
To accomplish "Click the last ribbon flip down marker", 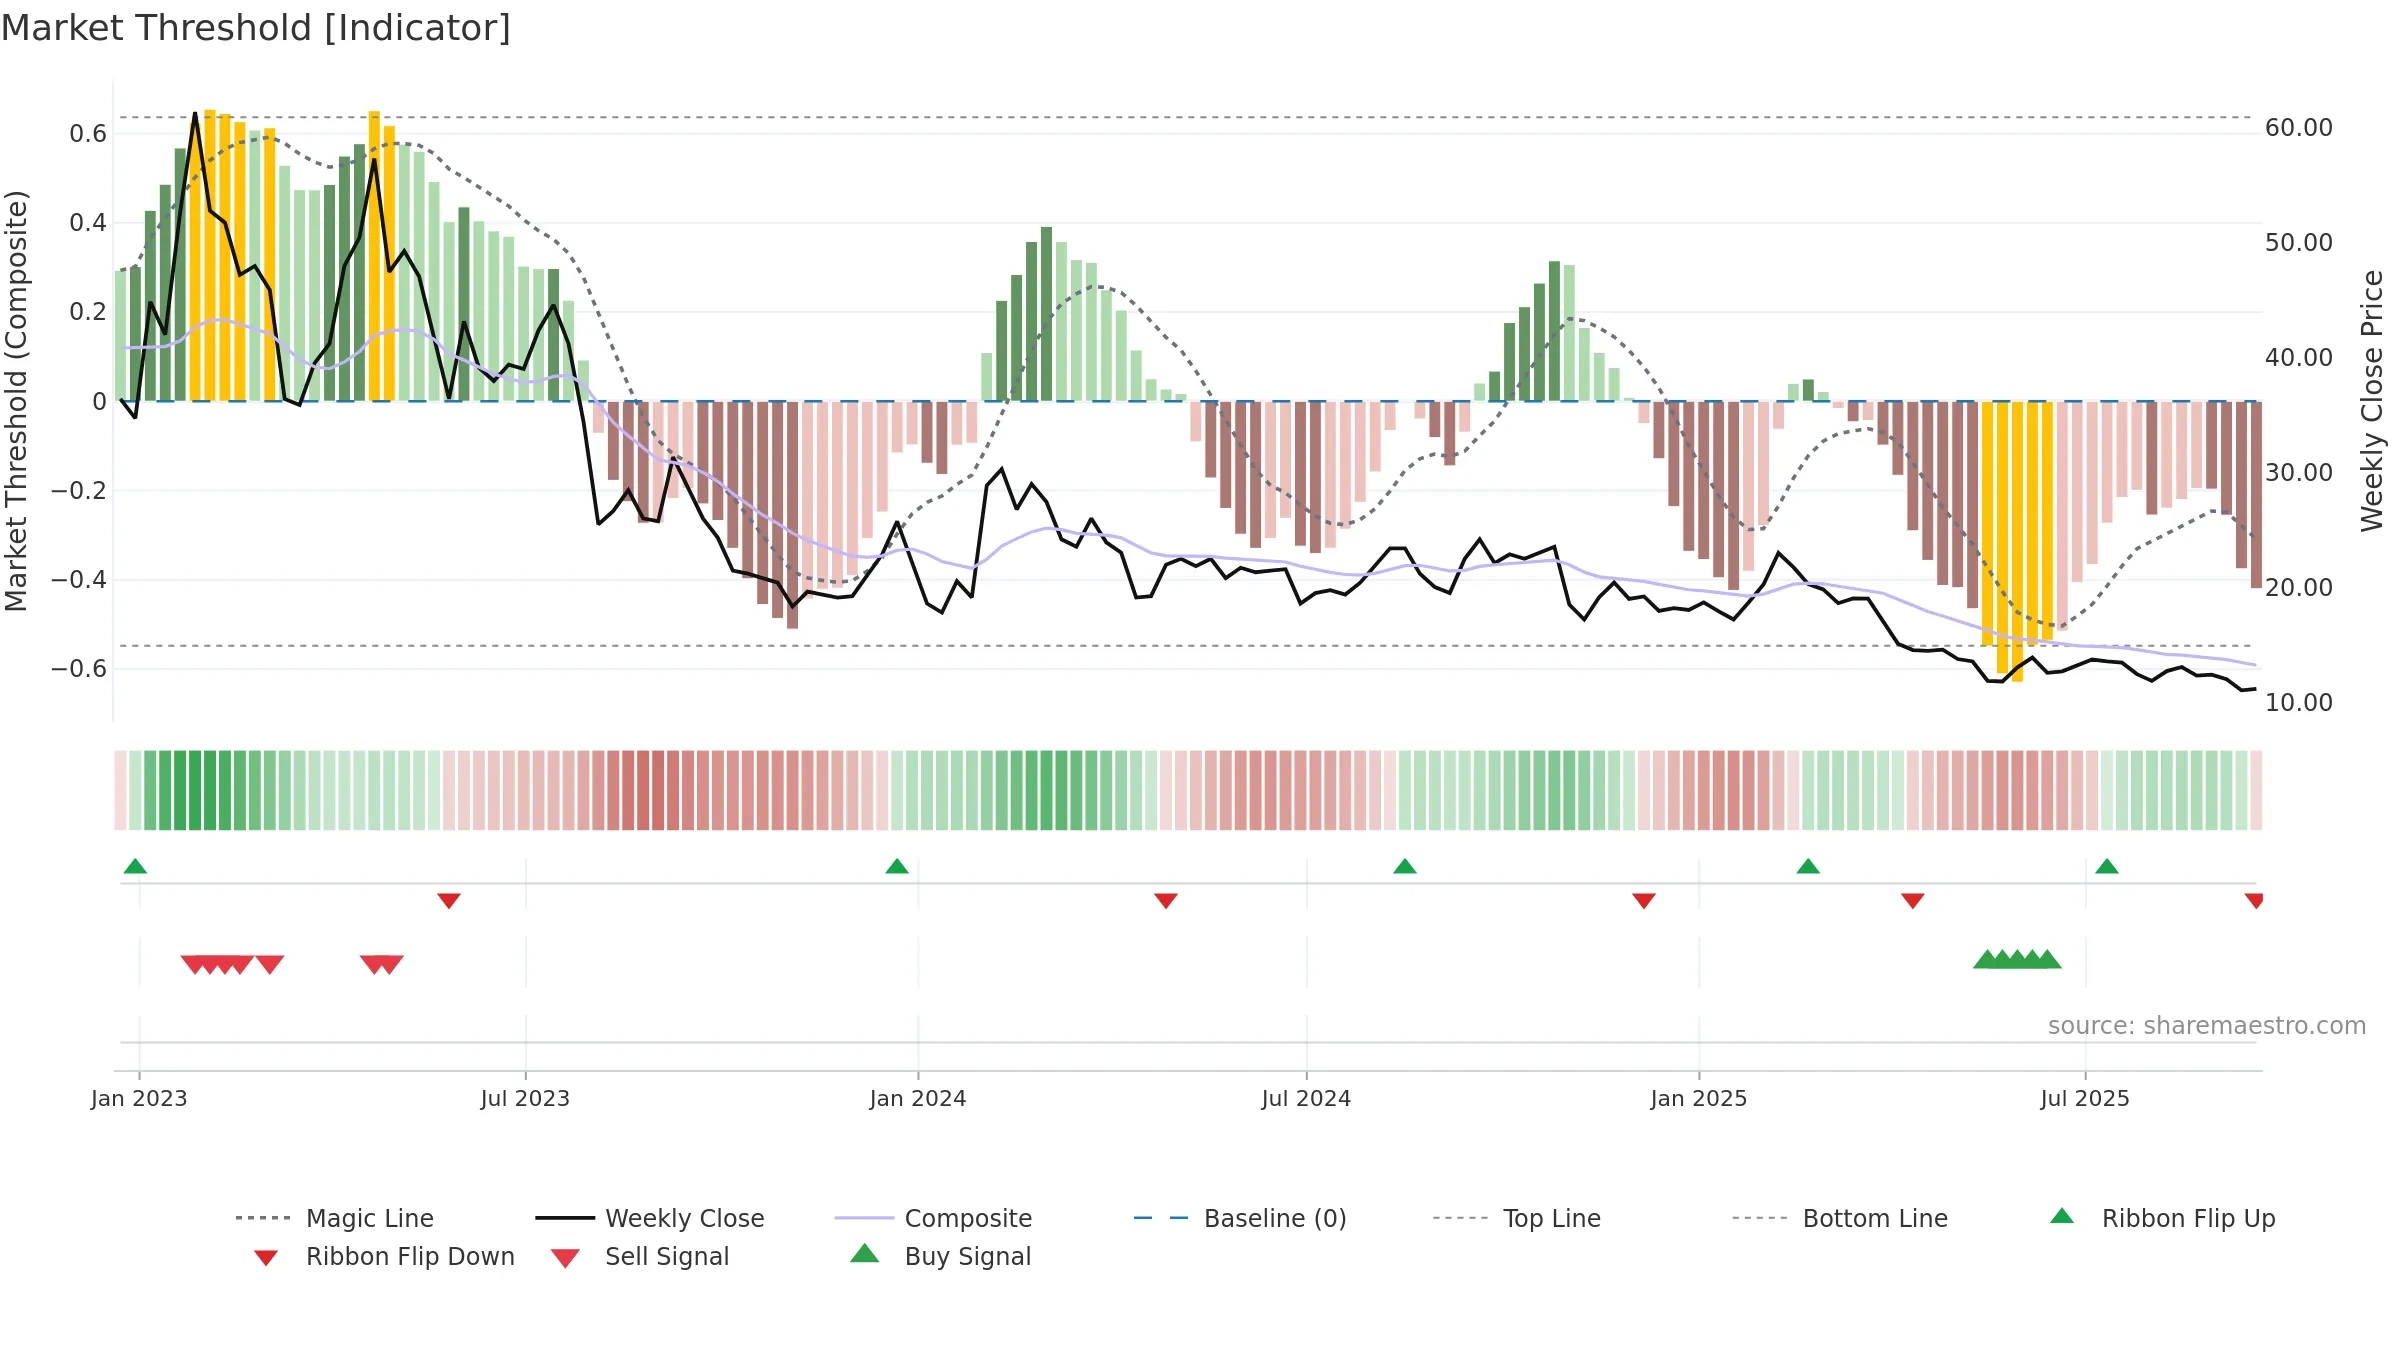I will (2254, 901).
